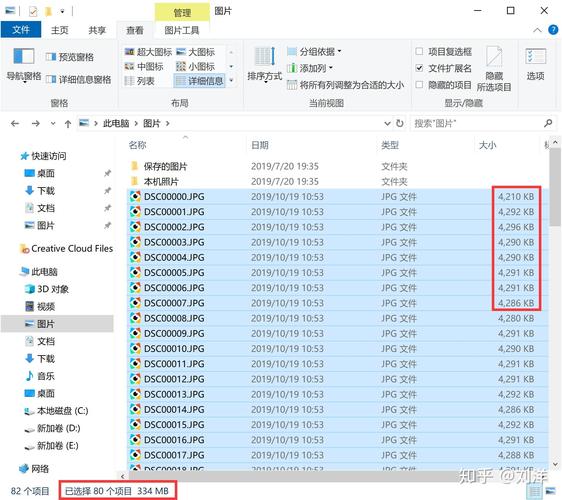Refresh the current folder
Screen dimensions: 562x500
click(x=399, y=124)
